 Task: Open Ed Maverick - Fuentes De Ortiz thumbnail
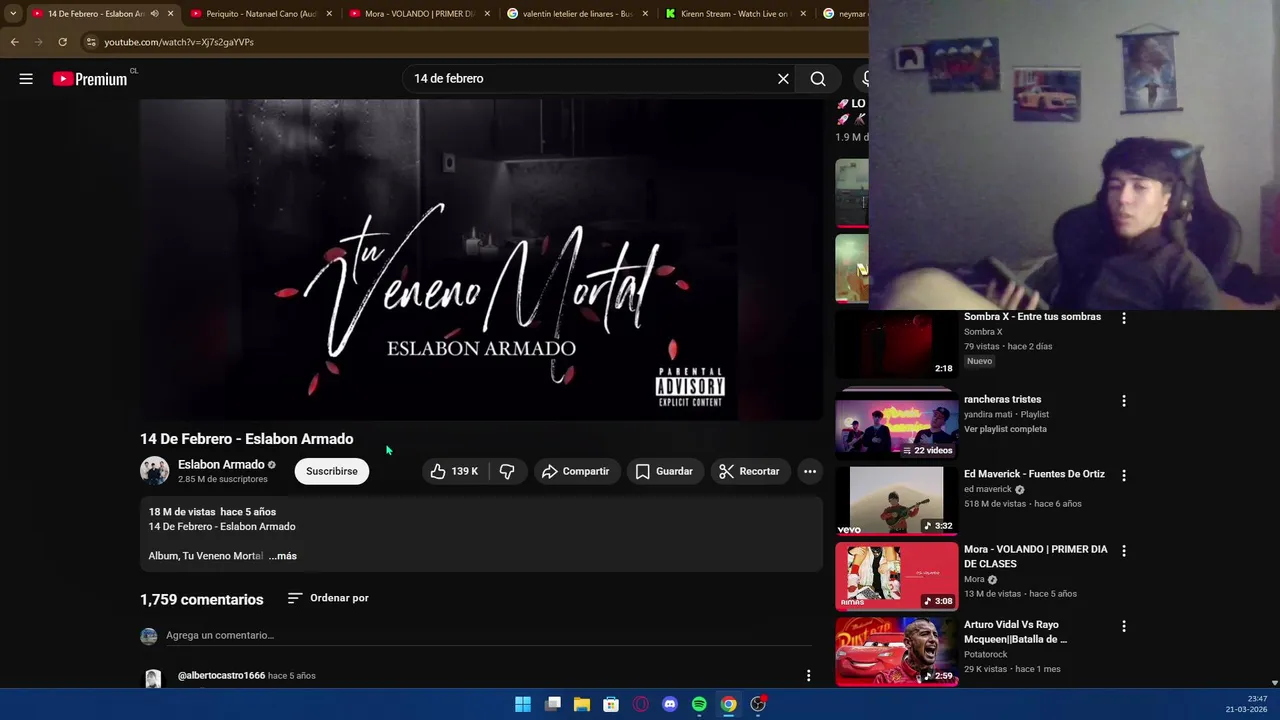(897, 501)
